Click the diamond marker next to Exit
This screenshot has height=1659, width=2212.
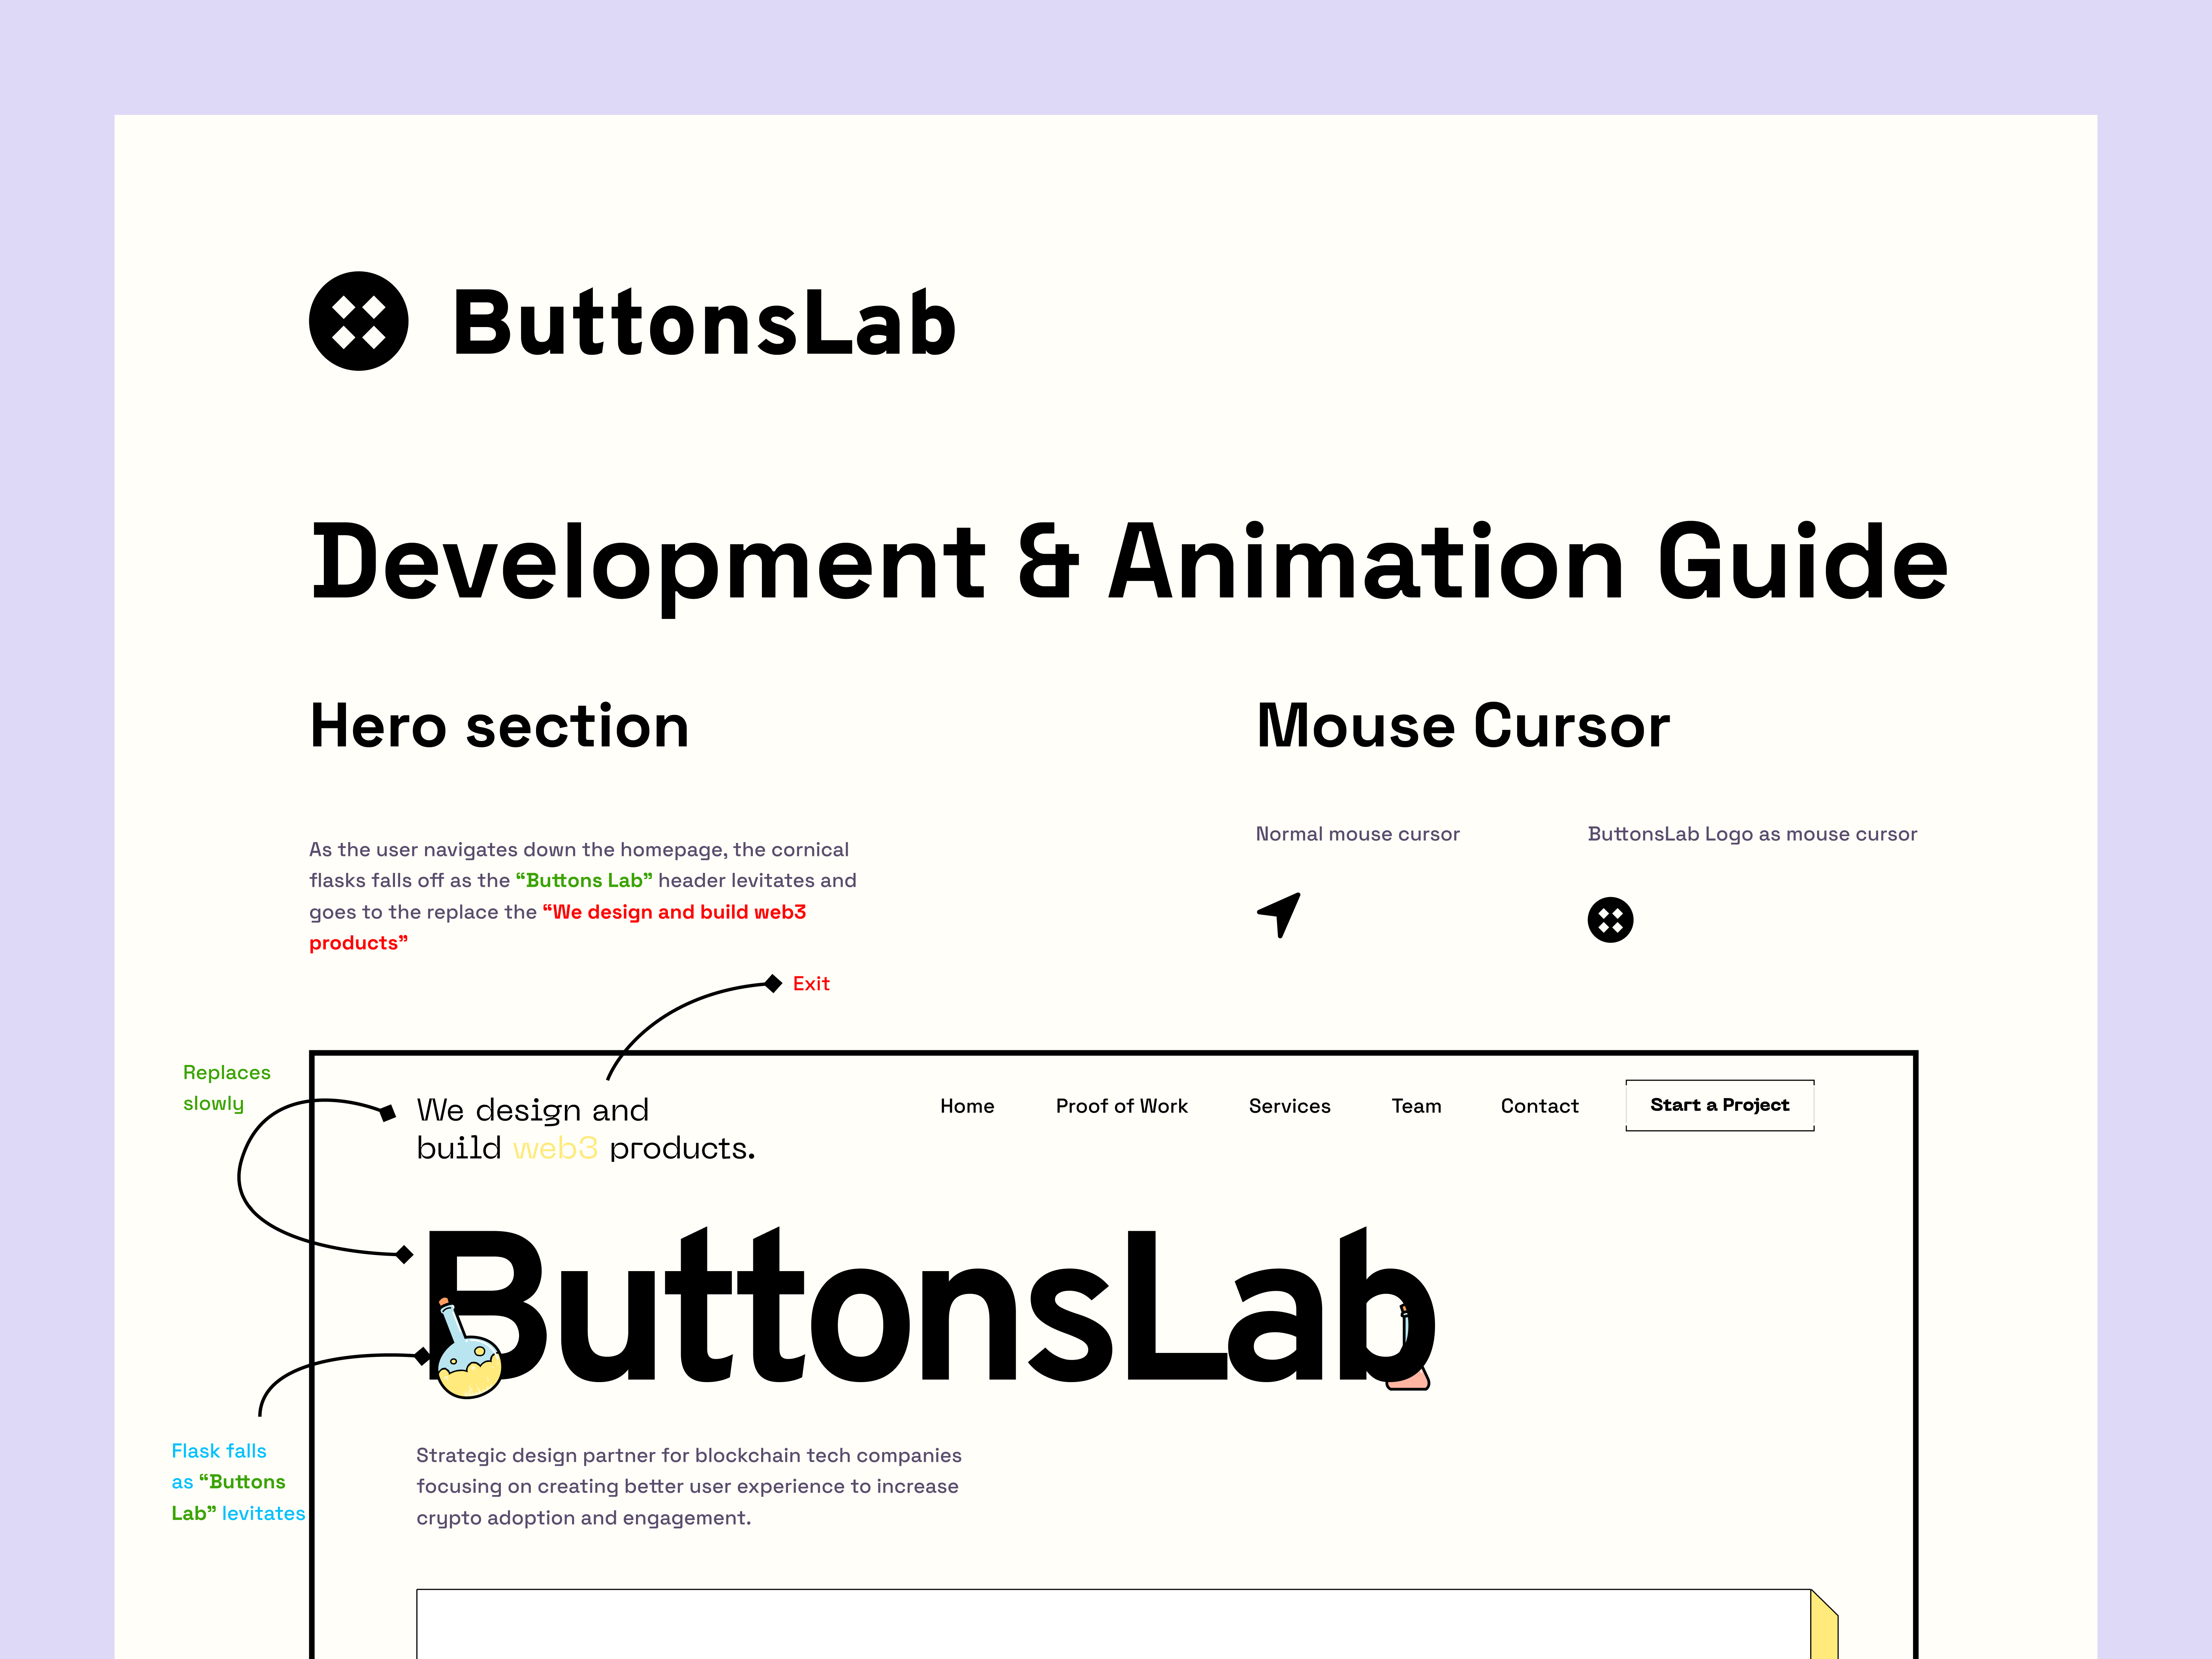(773, 984)
